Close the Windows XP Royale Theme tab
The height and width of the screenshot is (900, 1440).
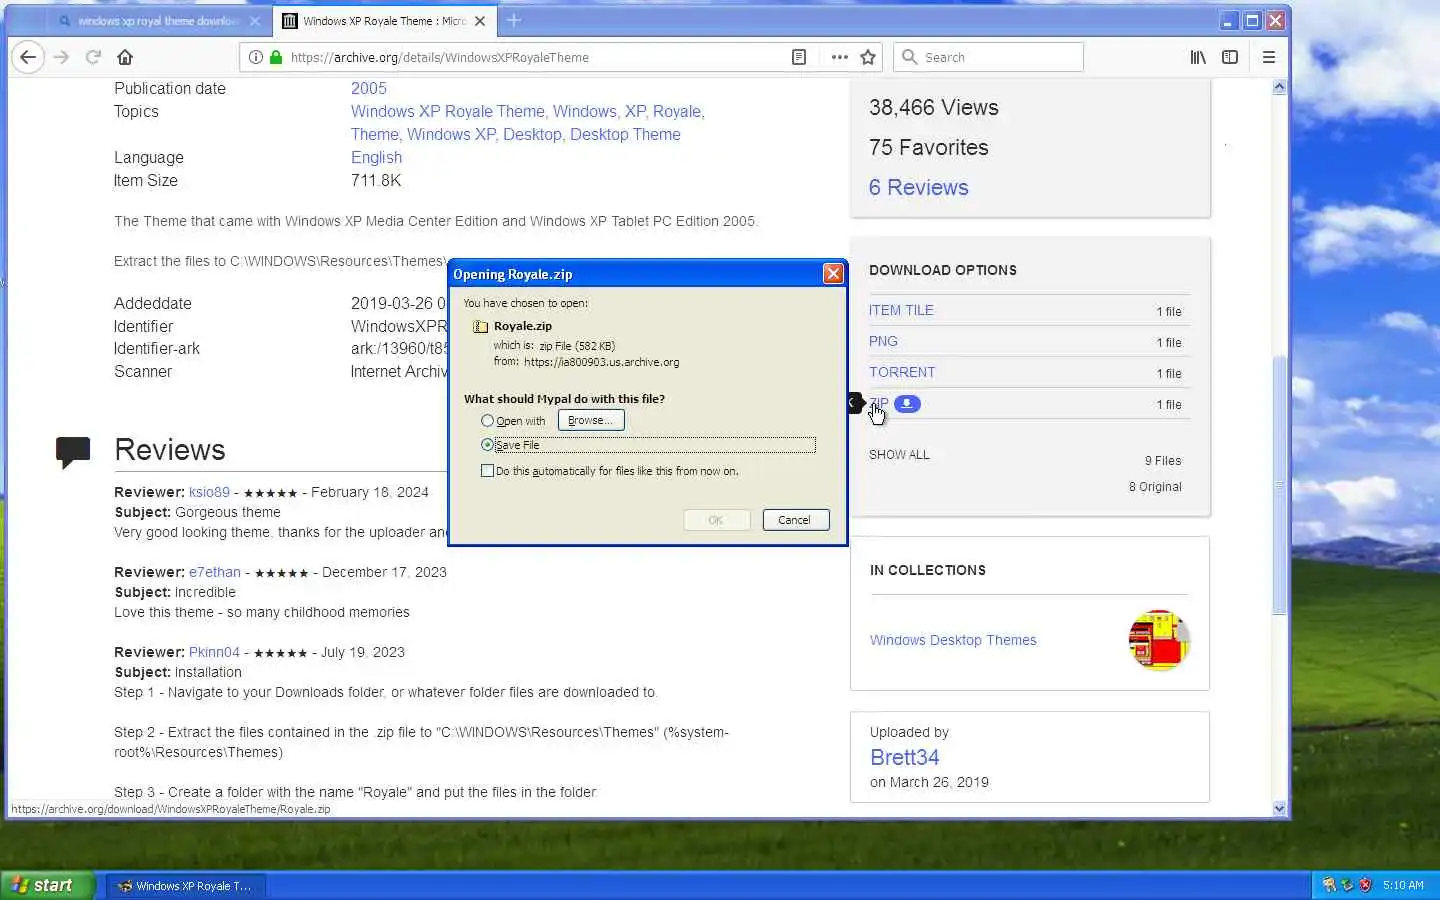[480, 21]
